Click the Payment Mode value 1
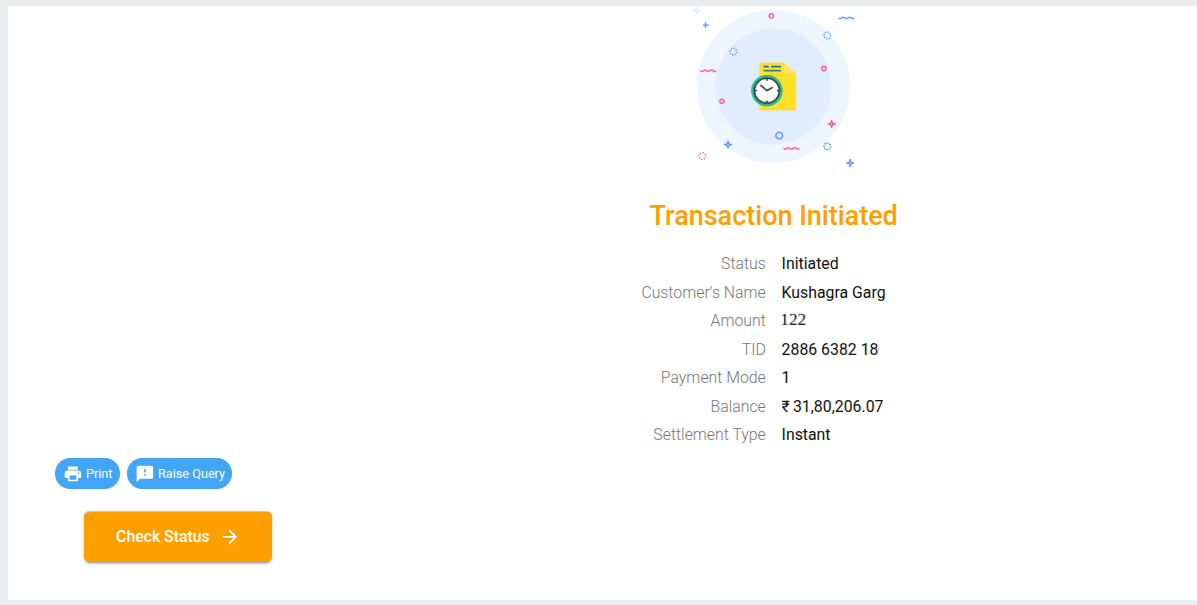 tap(786, 378)
